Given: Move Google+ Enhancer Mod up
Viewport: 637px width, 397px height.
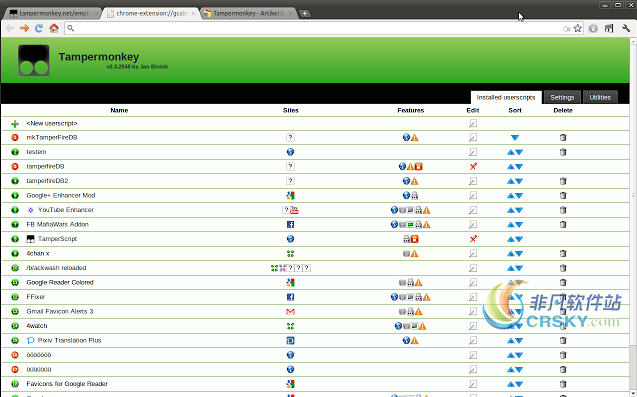Looking at the screenshot, I should coord(511,196).
